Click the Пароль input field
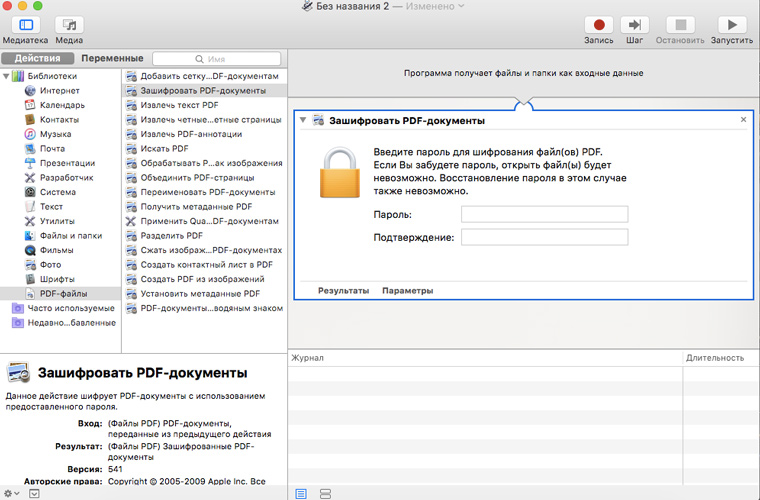 click(x=544, y=214)
